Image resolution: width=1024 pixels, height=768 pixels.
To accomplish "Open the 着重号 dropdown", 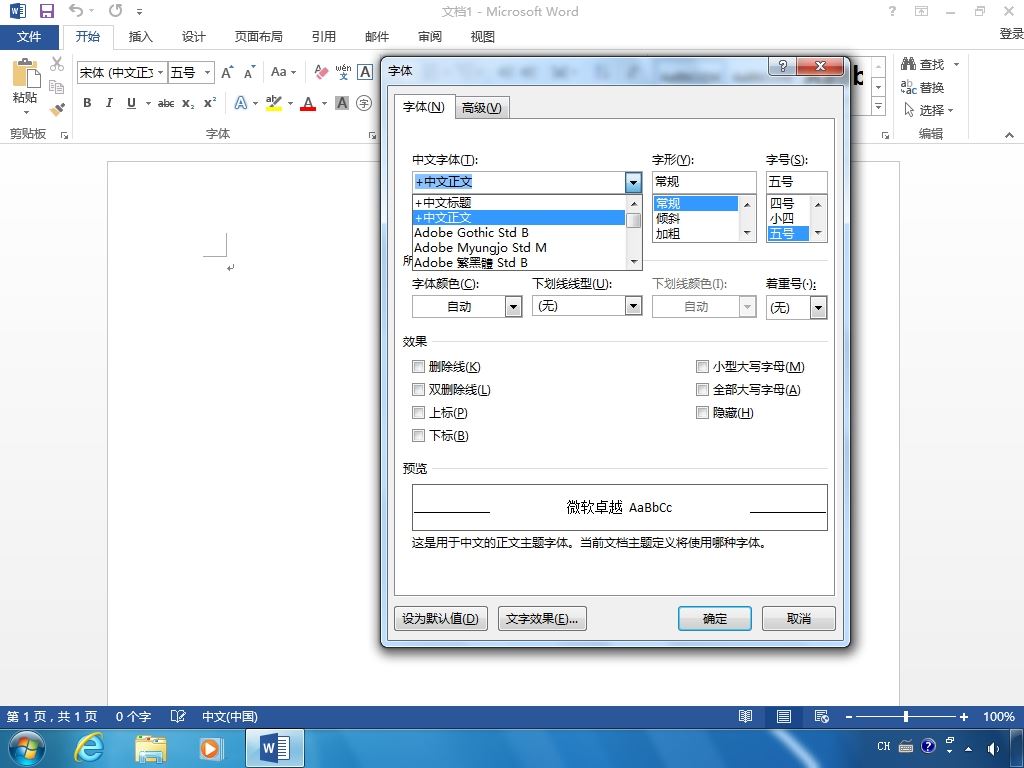I will [818, 308].
